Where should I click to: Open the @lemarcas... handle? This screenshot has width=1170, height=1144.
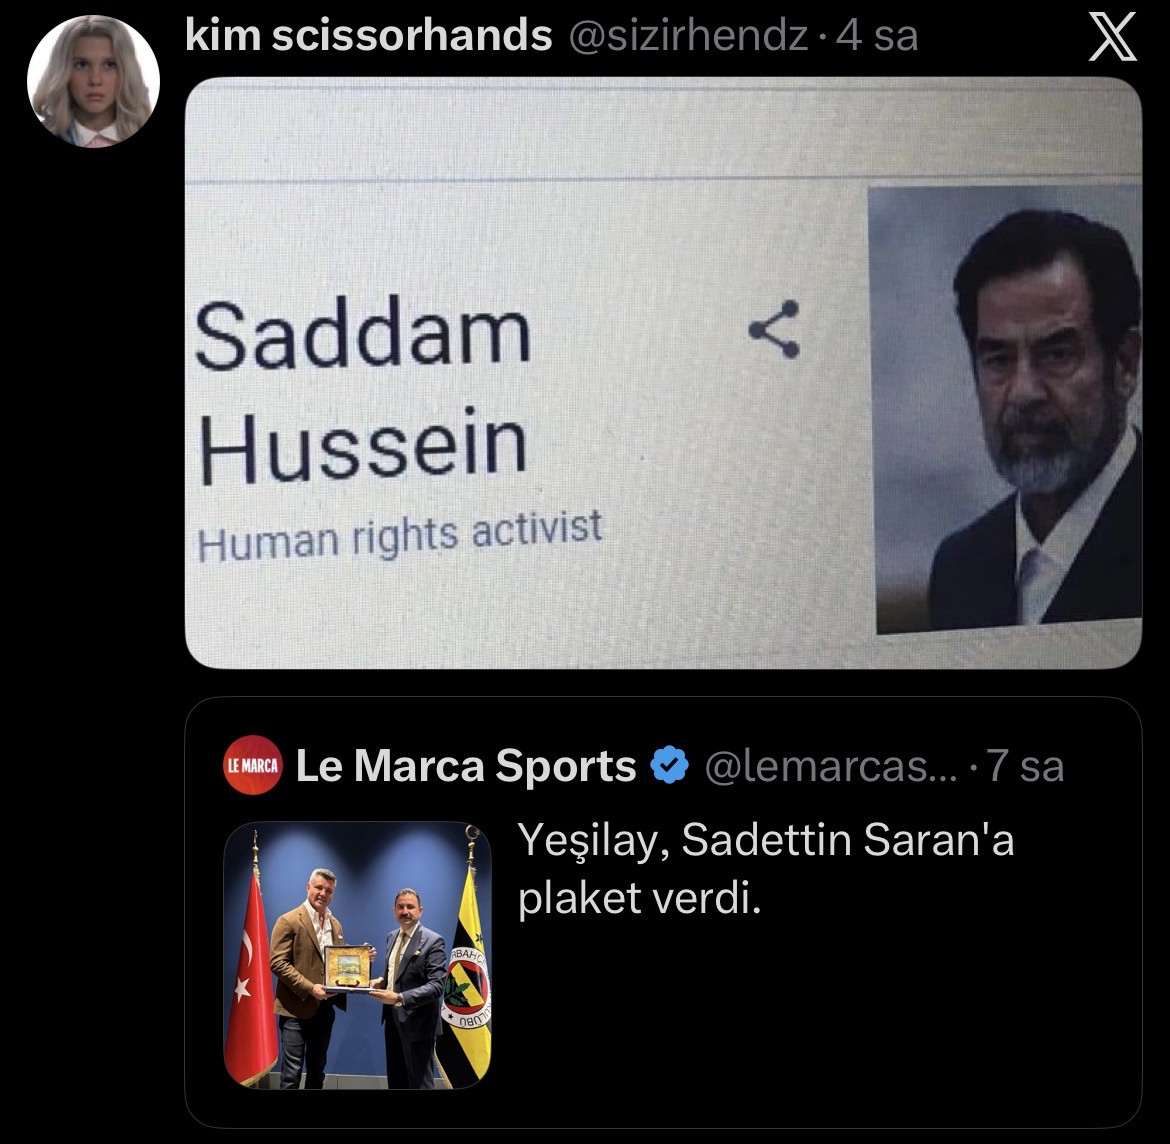click(831, 766)
